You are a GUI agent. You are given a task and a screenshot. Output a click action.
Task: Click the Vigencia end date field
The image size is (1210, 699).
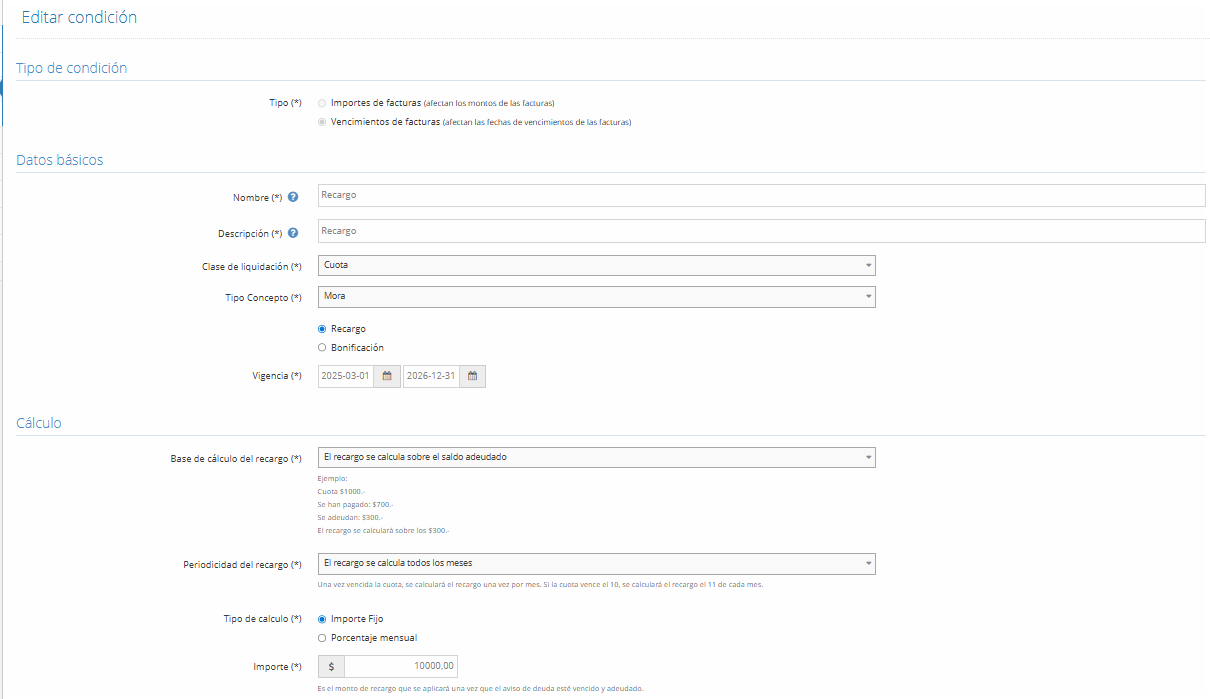(431, 376)
